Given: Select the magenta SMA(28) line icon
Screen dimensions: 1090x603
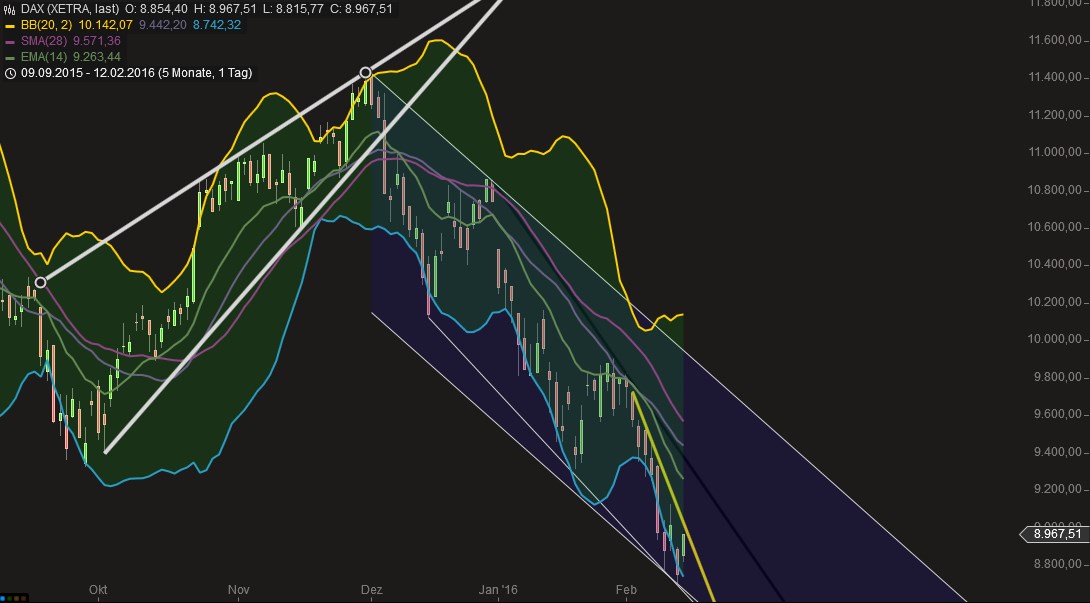Looking at the screenshot, I should (12, 42).
